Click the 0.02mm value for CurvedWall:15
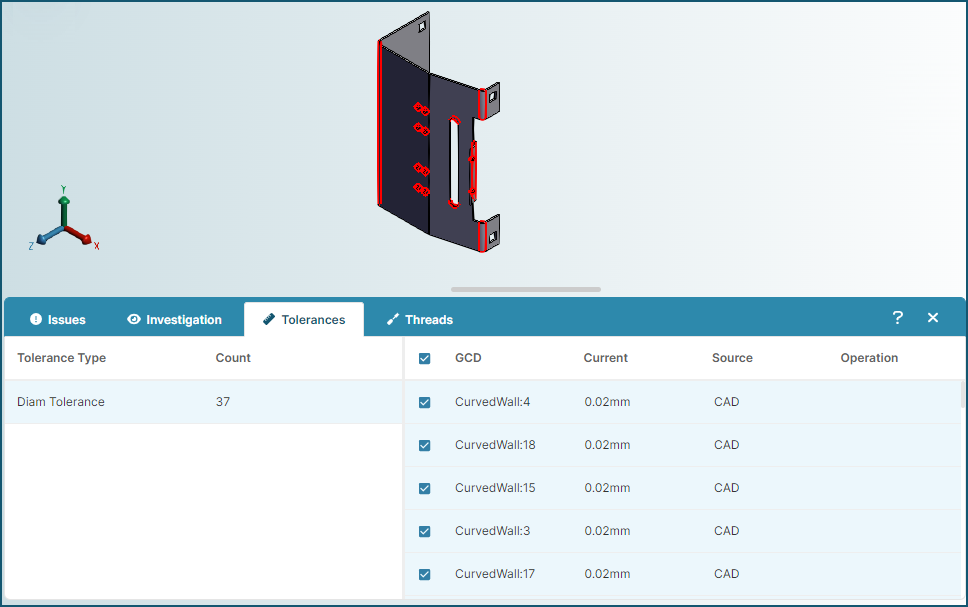This screenshot has width=968, height=607. (607, 488)
